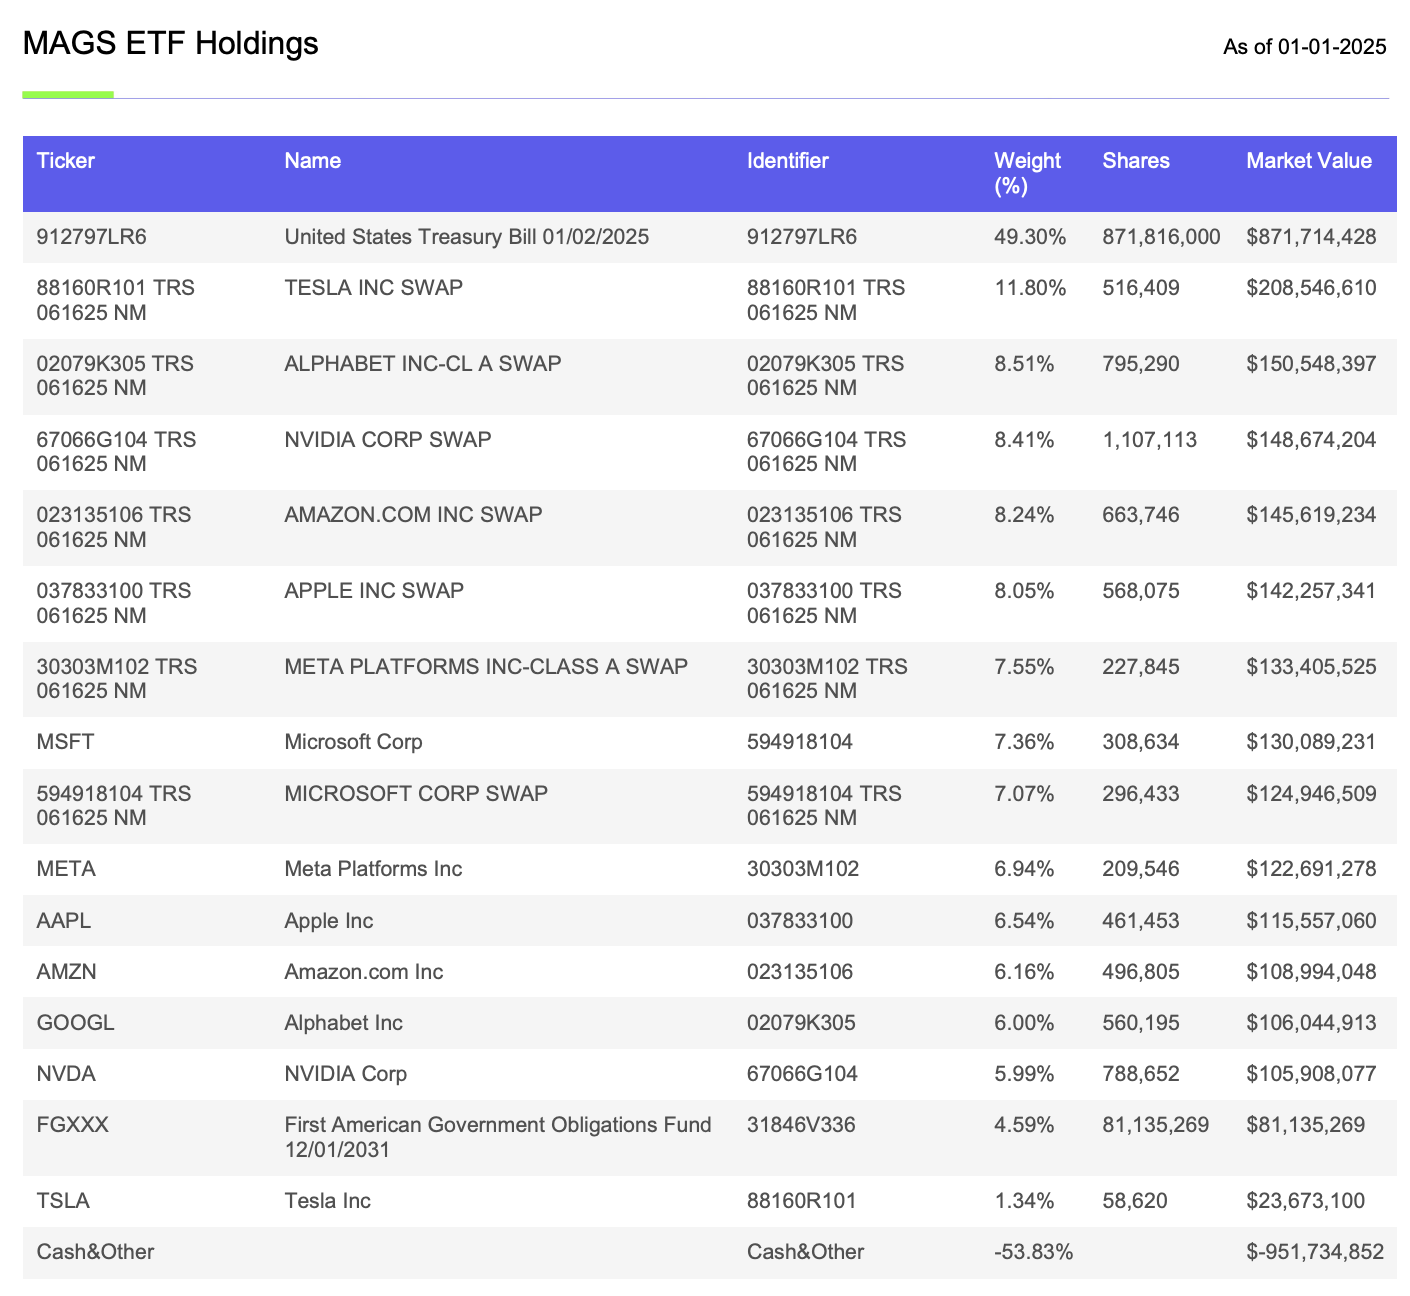Click the $23,673,100 market value
This screenshot has width=1410, height=1296.
tap(1305, 1201)
